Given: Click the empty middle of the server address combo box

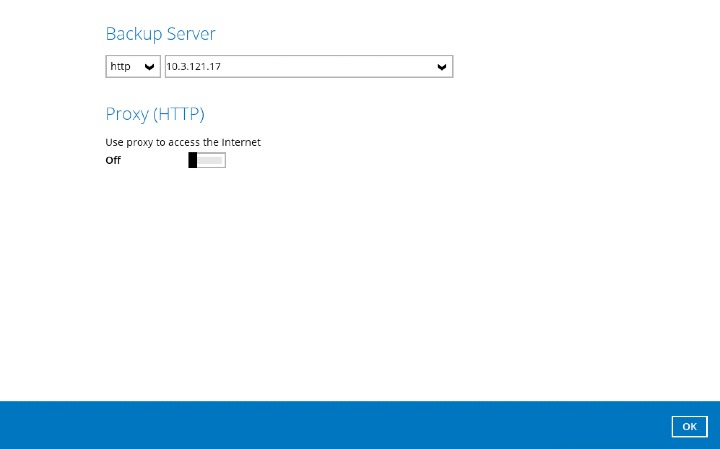Looking at the screenshot, I should pos(330,67).
